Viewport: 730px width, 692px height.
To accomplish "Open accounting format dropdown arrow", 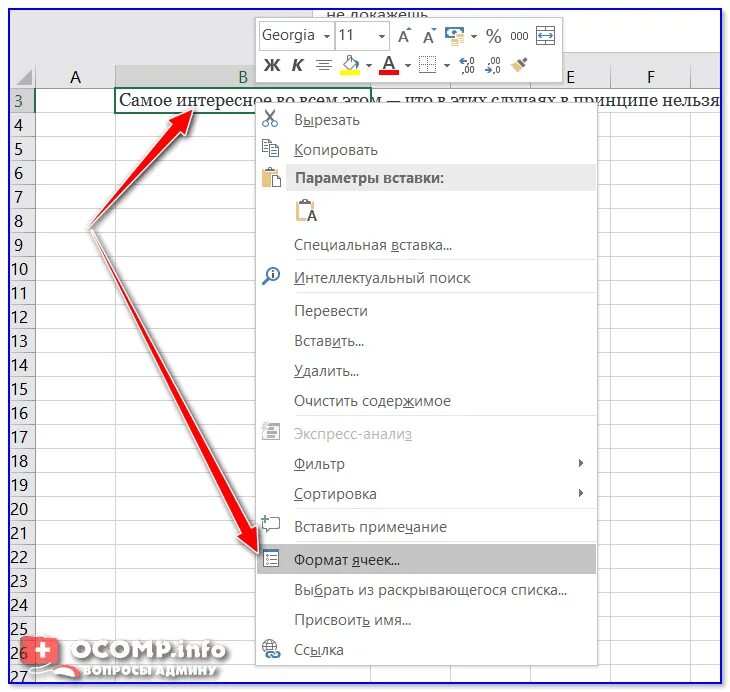I will pos(474,36).
